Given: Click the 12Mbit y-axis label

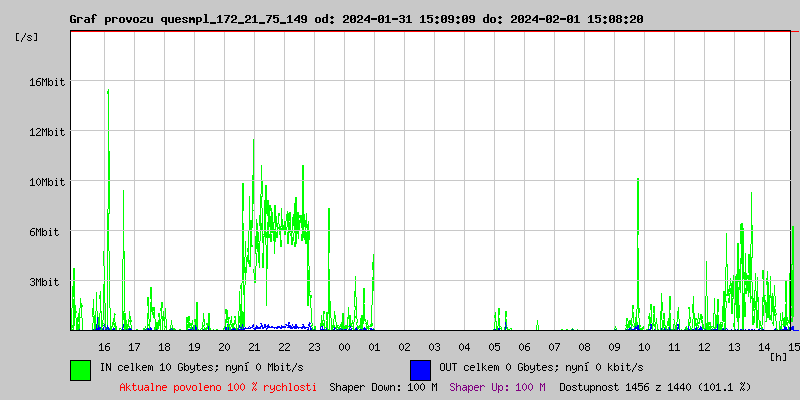Looking at the screenshot, I should pyautogui.click(x=47, y=132).
